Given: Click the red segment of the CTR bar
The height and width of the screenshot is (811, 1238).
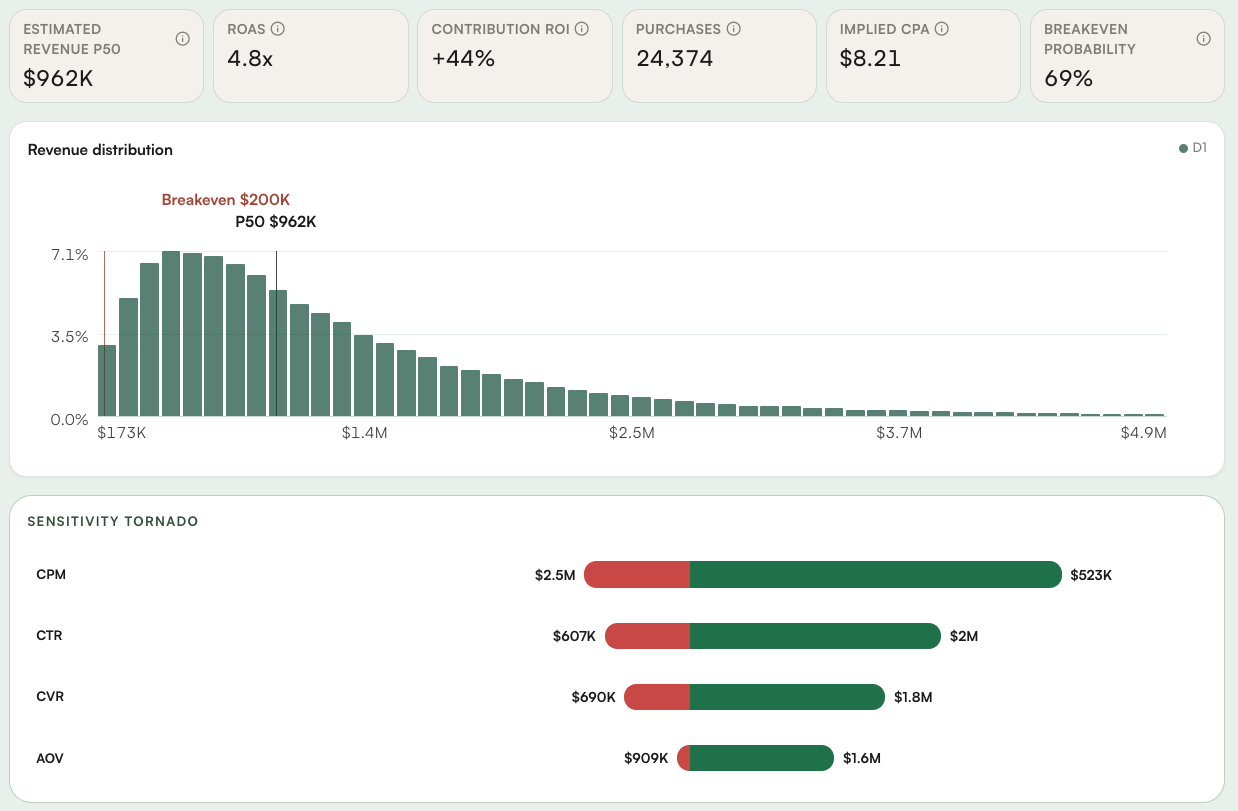Looking at the screenshot, I should click(x=648, y=636).
